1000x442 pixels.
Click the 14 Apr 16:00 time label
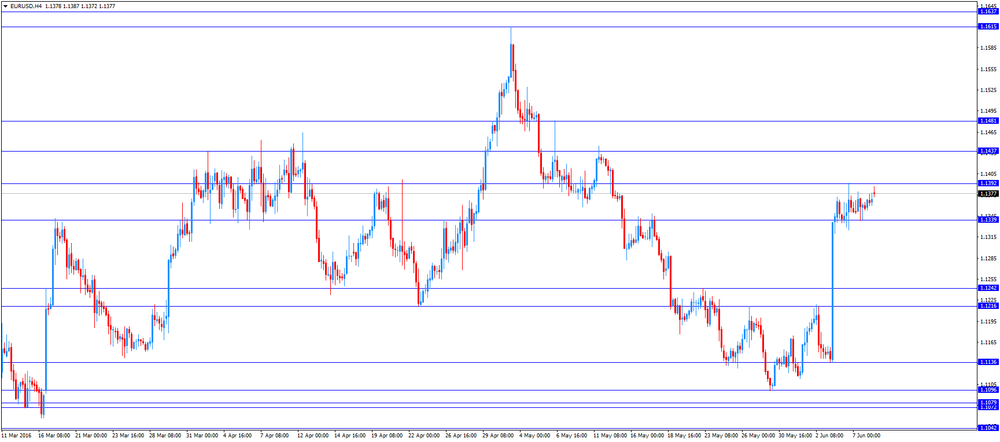350,437
